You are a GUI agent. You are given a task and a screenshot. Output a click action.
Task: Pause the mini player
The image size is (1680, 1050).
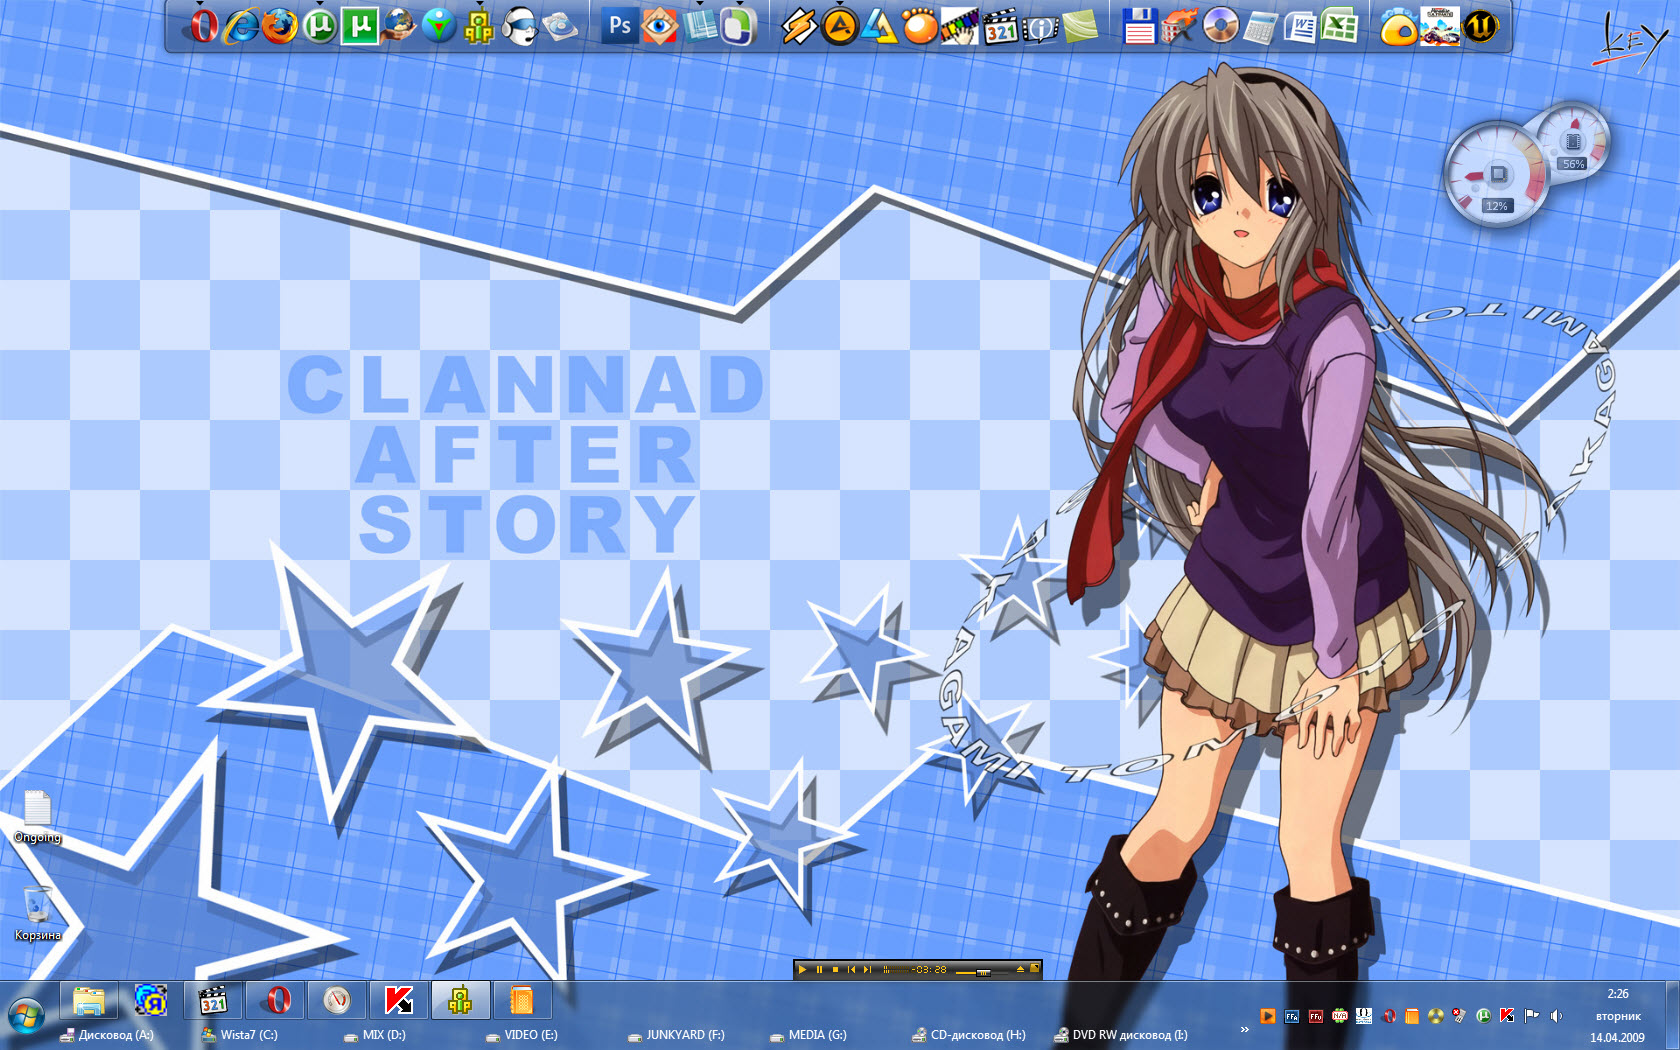coord(819,969)
